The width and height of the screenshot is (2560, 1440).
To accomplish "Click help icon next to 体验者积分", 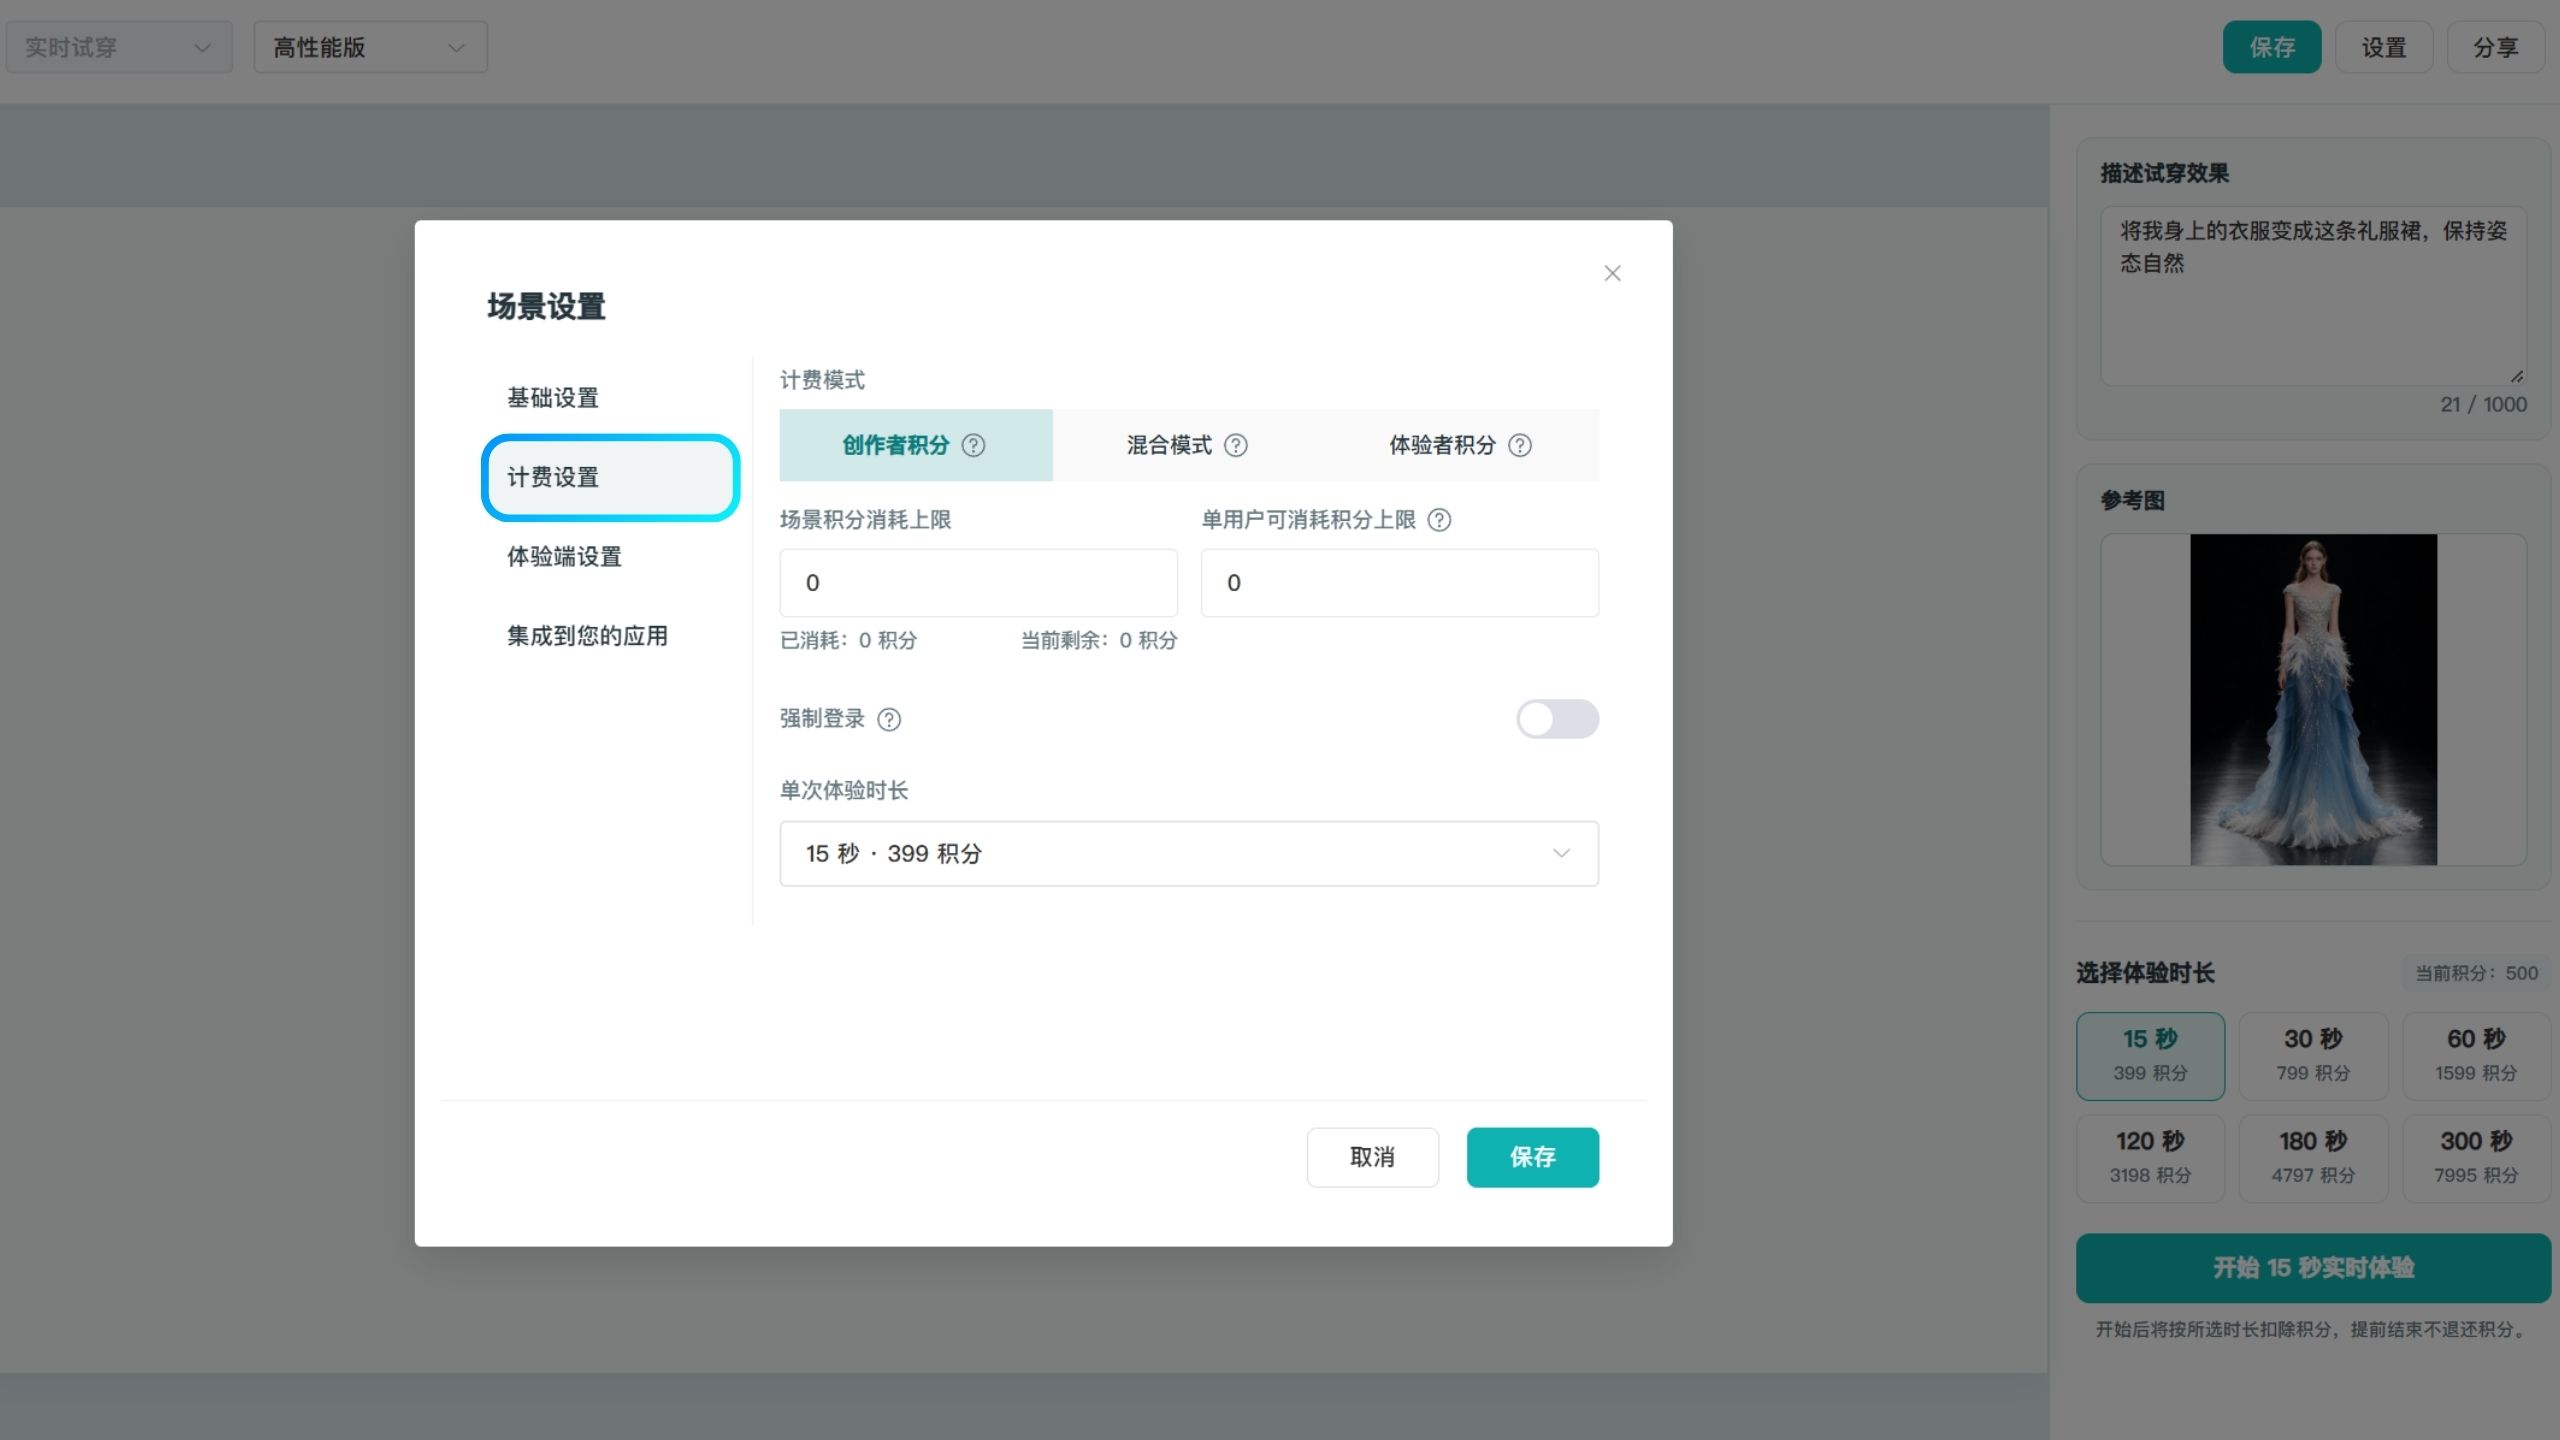I will point(1520,446).
